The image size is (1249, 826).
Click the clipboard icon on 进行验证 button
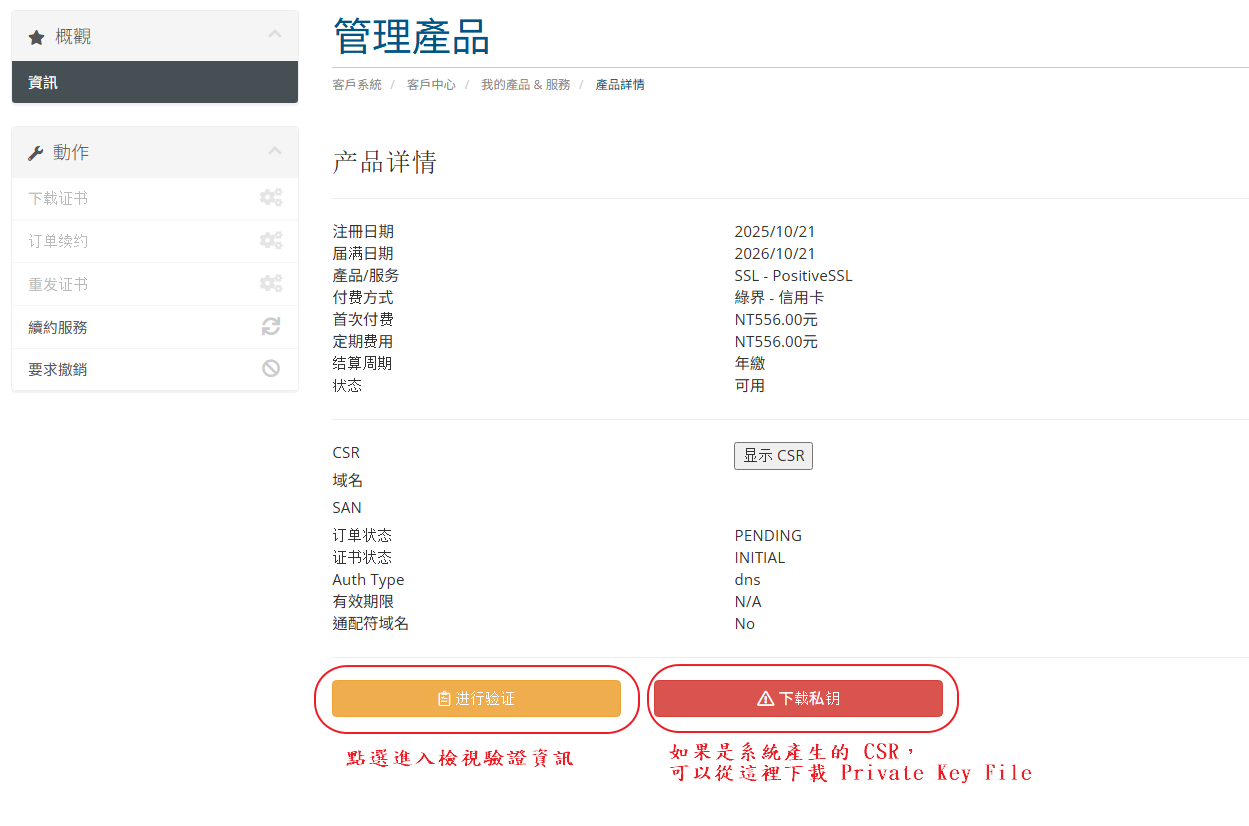pos(444,699)
